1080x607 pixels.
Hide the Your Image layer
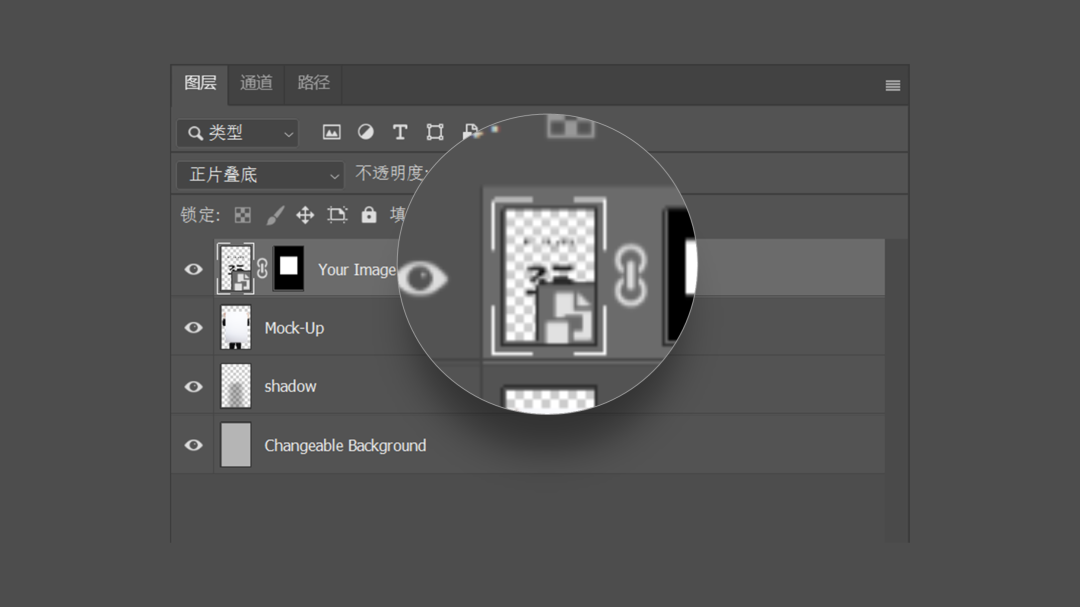194,269
